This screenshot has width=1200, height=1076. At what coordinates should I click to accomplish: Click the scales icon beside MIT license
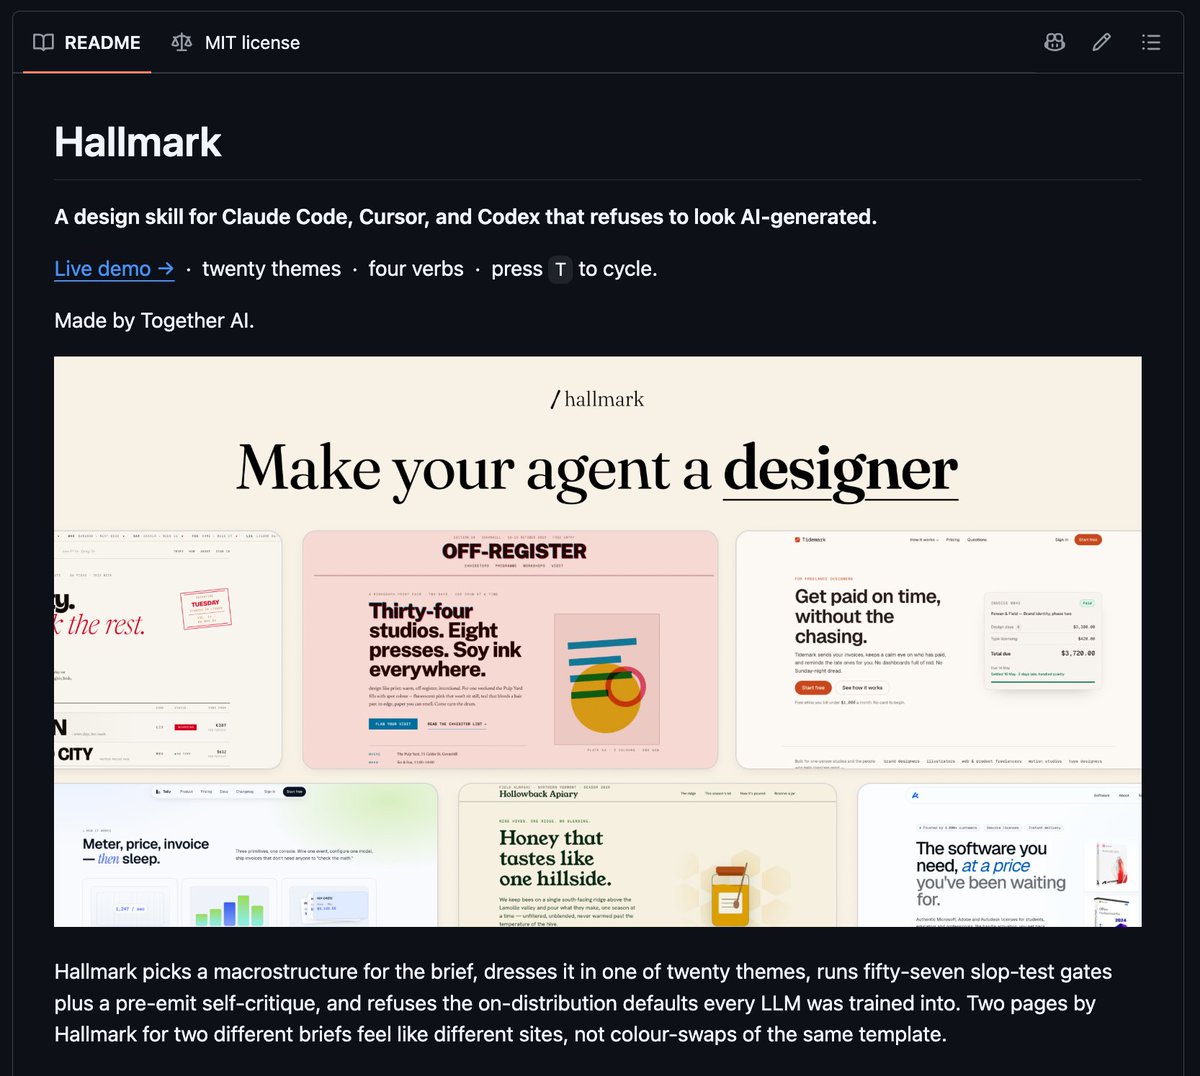click(x=181, y=42)
